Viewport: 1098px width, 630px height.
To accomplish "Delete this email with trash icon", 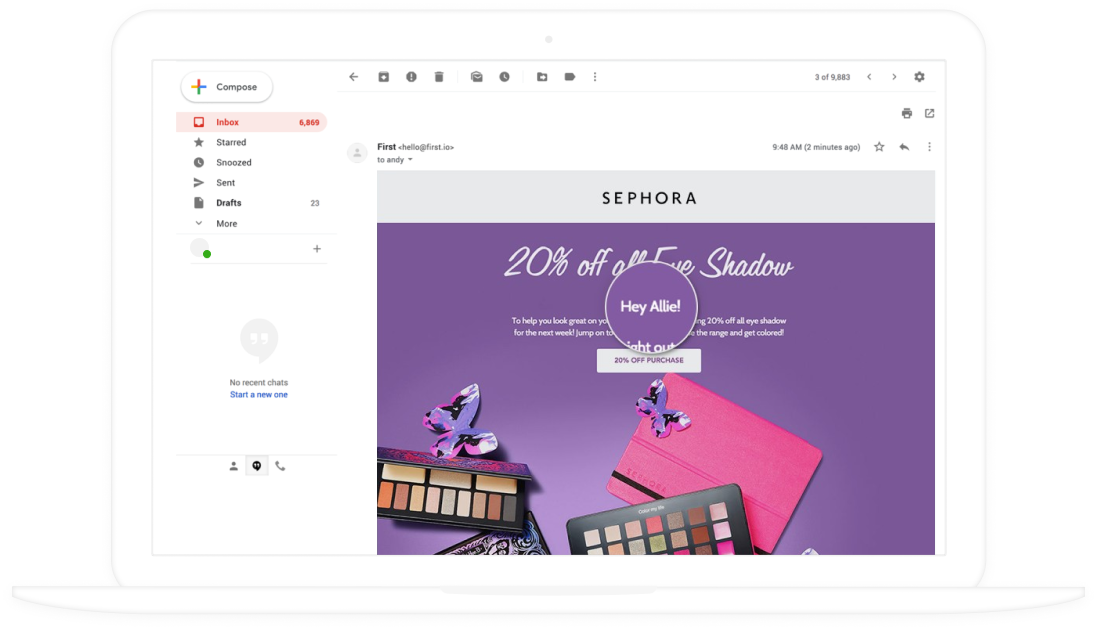I will pos(439,77).
